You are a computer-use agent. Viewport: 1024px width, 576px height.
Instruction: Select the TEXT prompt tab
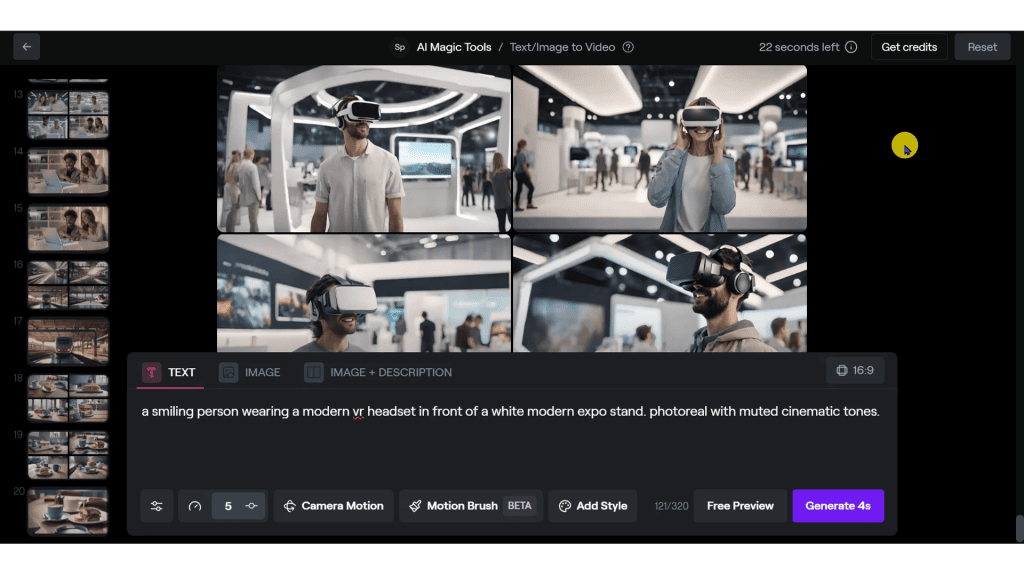170,372
